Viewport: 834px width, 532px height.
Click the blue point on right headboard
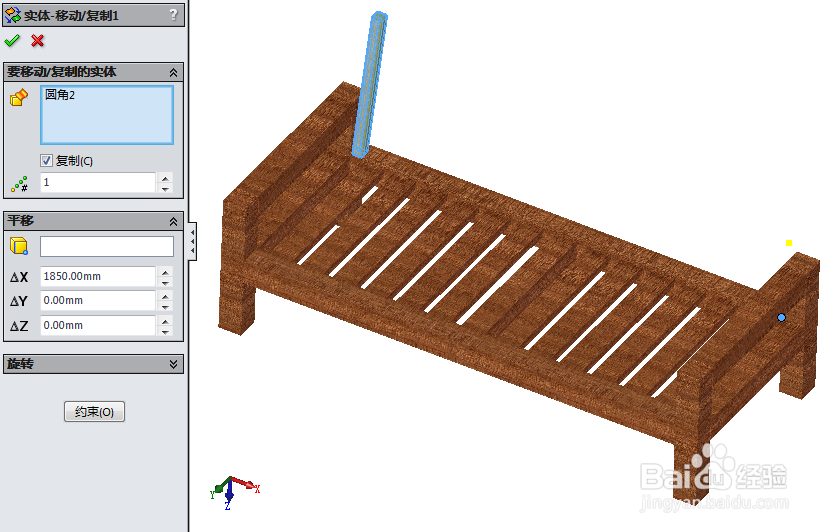click(x=781, y=318)
